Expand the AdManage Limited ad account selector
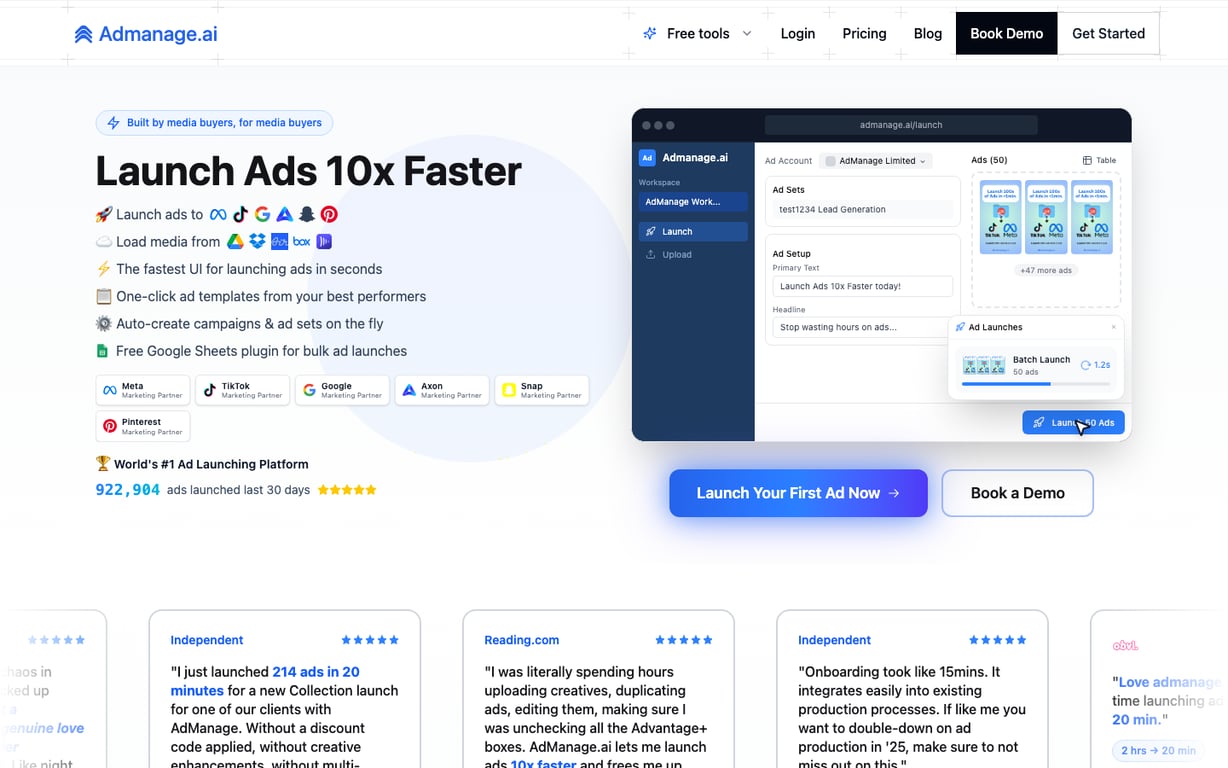 coord(875,160)
